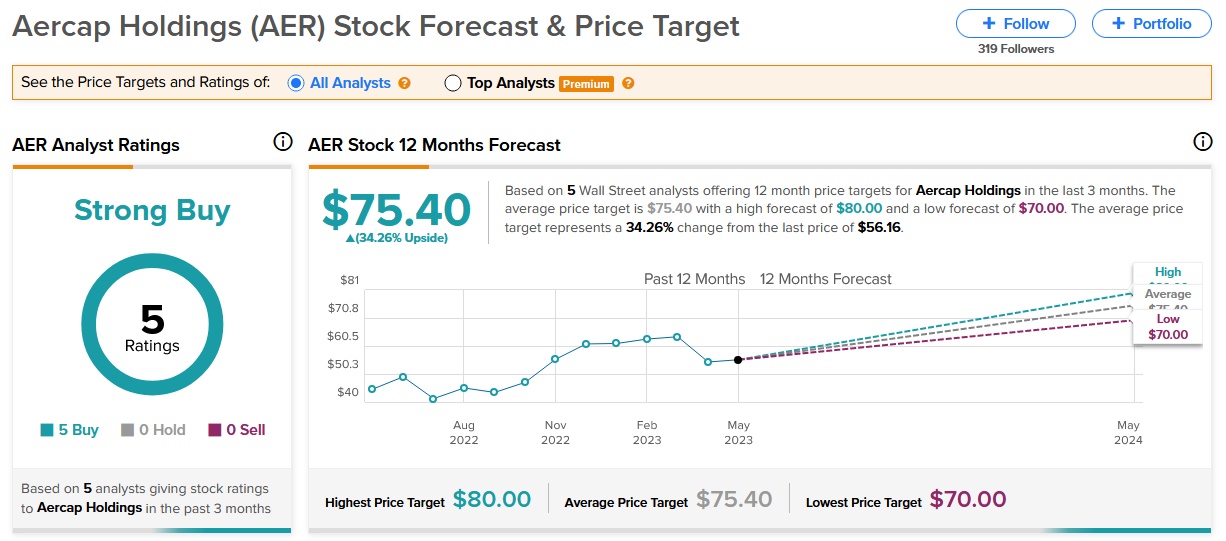Click the orange Premium badge
The image size is (1226, 541).
pyautogui.click(x=586, y=84)
